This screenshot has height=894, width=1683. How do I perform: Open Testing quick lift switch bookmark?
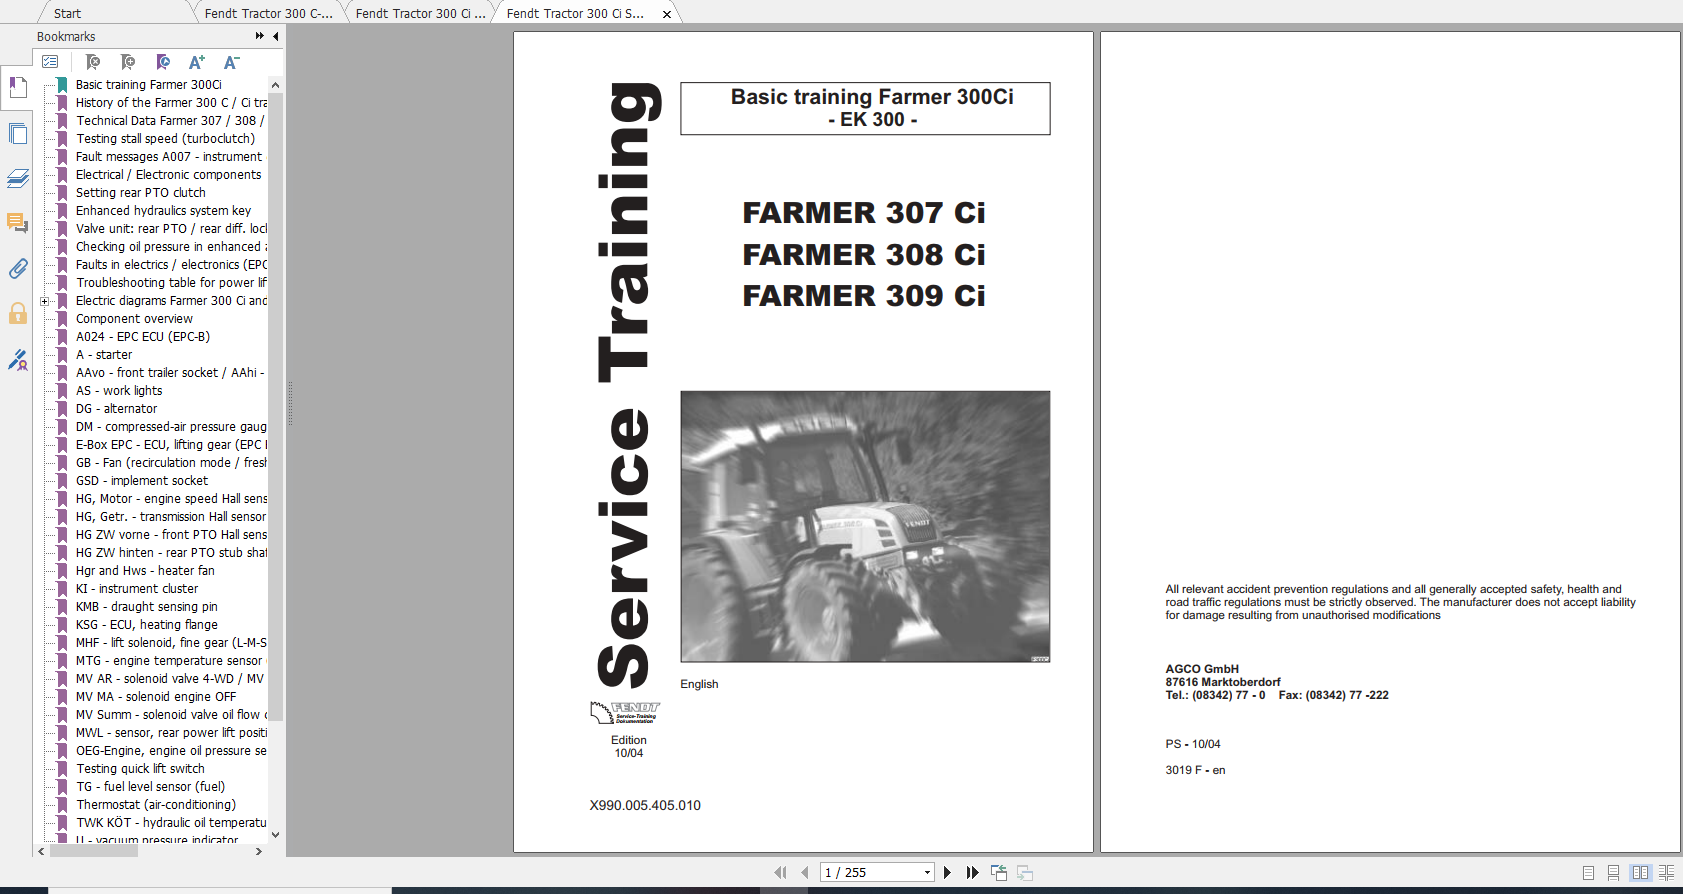click(140, 769)
